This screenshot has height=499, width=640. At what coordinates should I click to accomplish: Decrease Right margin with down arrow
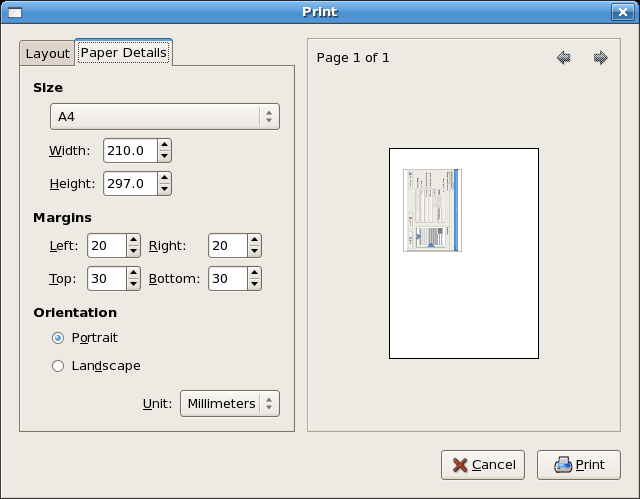[x=254, y=251]
